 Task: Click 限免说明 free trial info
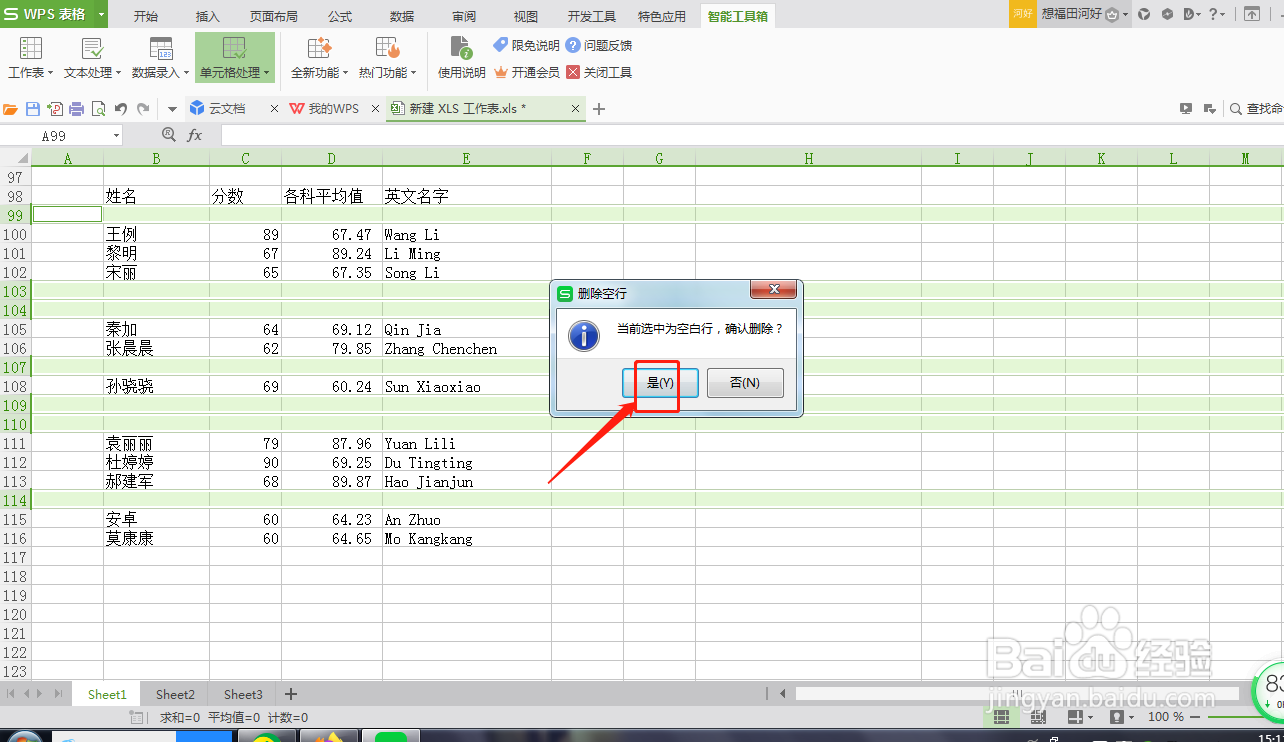526,45
